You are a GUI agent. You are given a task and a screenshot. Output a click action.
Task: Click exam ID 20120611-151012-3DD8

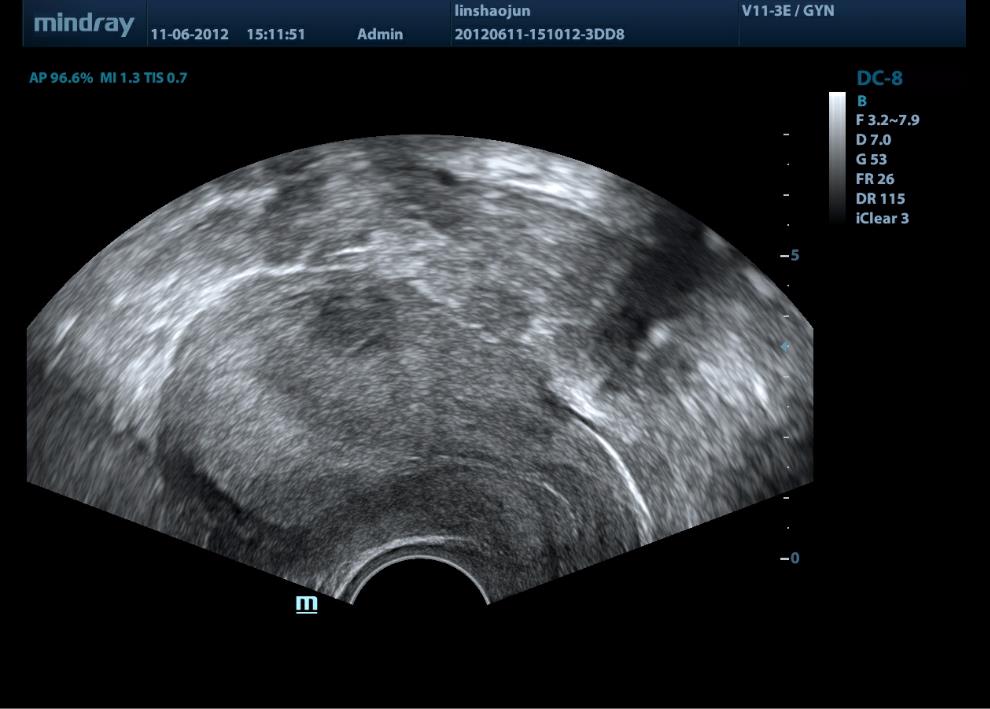point(539,34)
